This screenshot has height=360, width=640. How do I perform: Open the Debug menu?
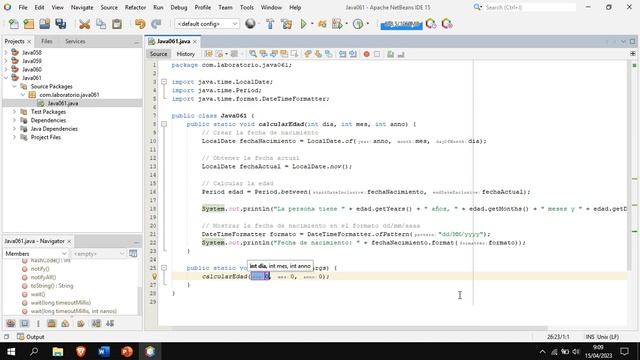(x=179, y=7)
